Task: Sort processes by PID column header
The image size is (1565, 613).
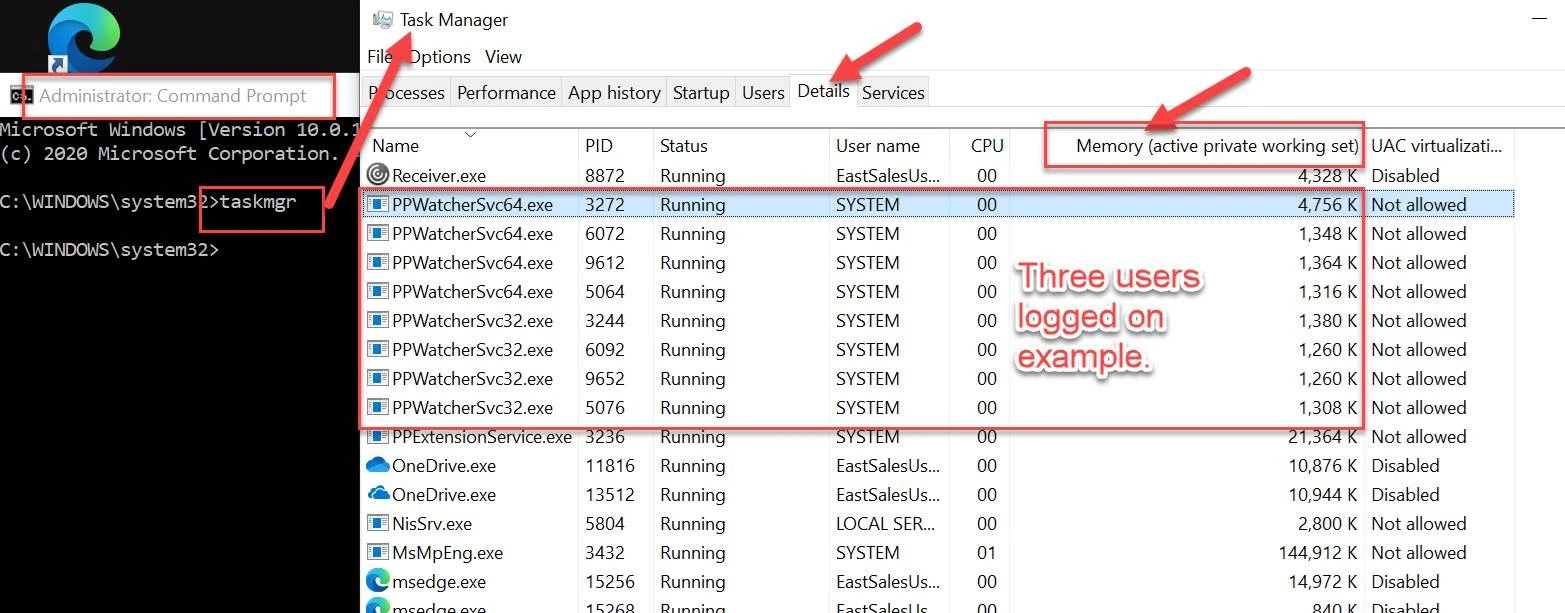Action: point(598,146)
